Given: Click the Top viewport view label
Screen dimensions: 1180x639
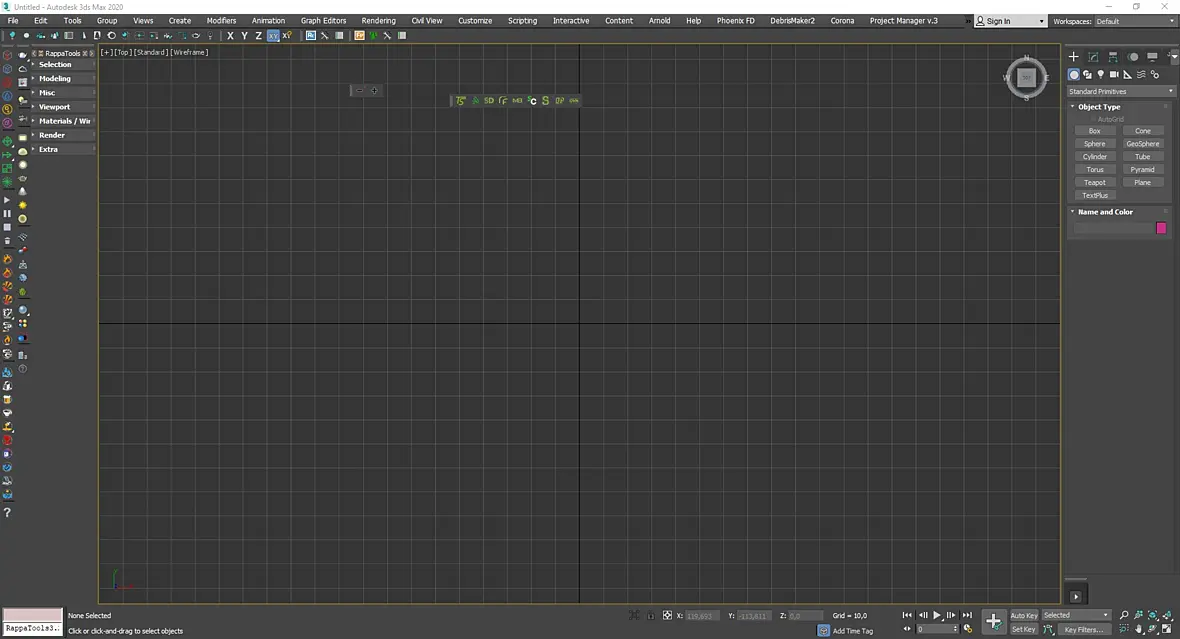Looking at the screenshot, I should [x=123, y=52].
